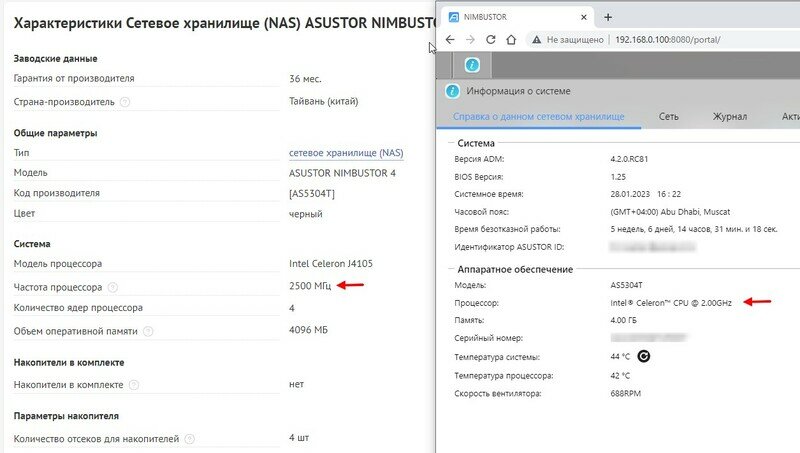Click the time zone '(GMT+04:00) Abu Dhabi, Muscat'

(670, 212)
